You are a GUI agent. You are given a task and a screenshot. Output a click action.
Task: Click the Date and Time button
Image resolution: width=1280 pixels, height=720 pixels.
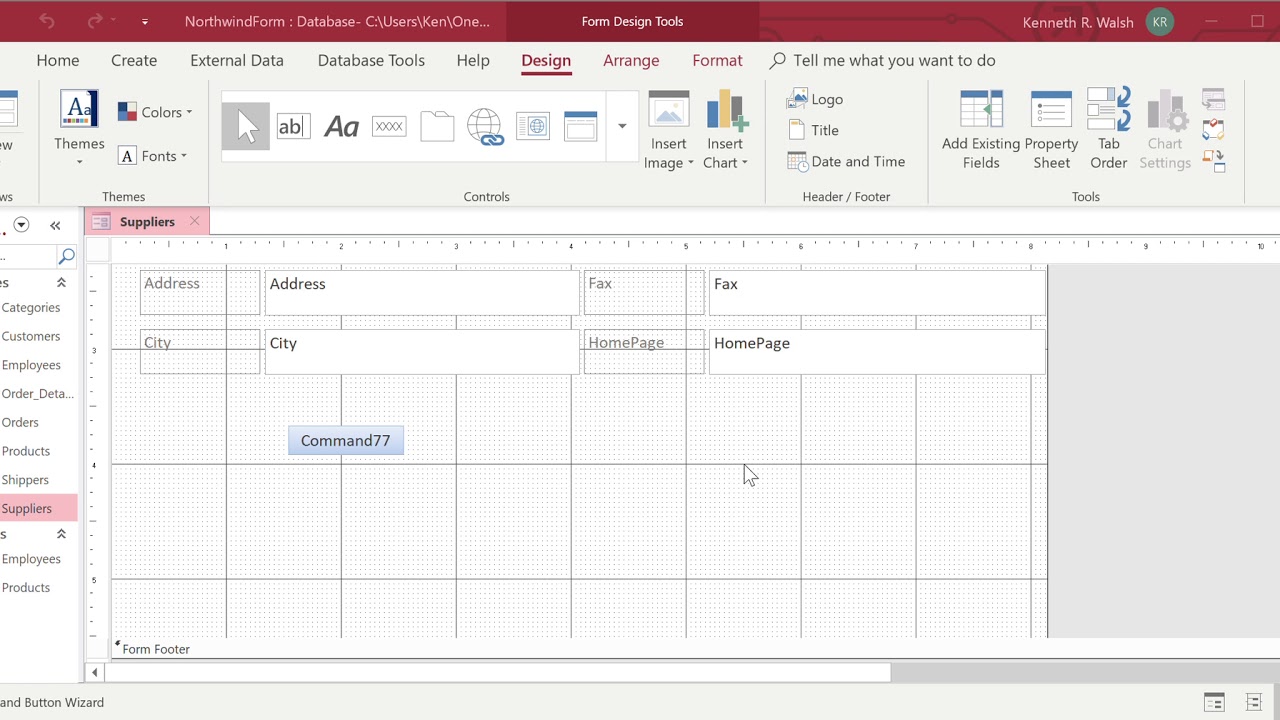(846, 161)
